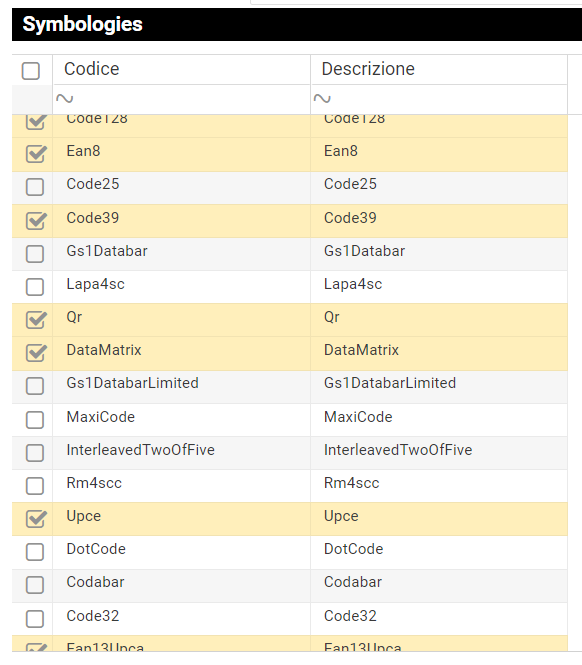Toggle the select-all checkbox in the header
This screenshot has height=665, width=582.
(31, 71)
